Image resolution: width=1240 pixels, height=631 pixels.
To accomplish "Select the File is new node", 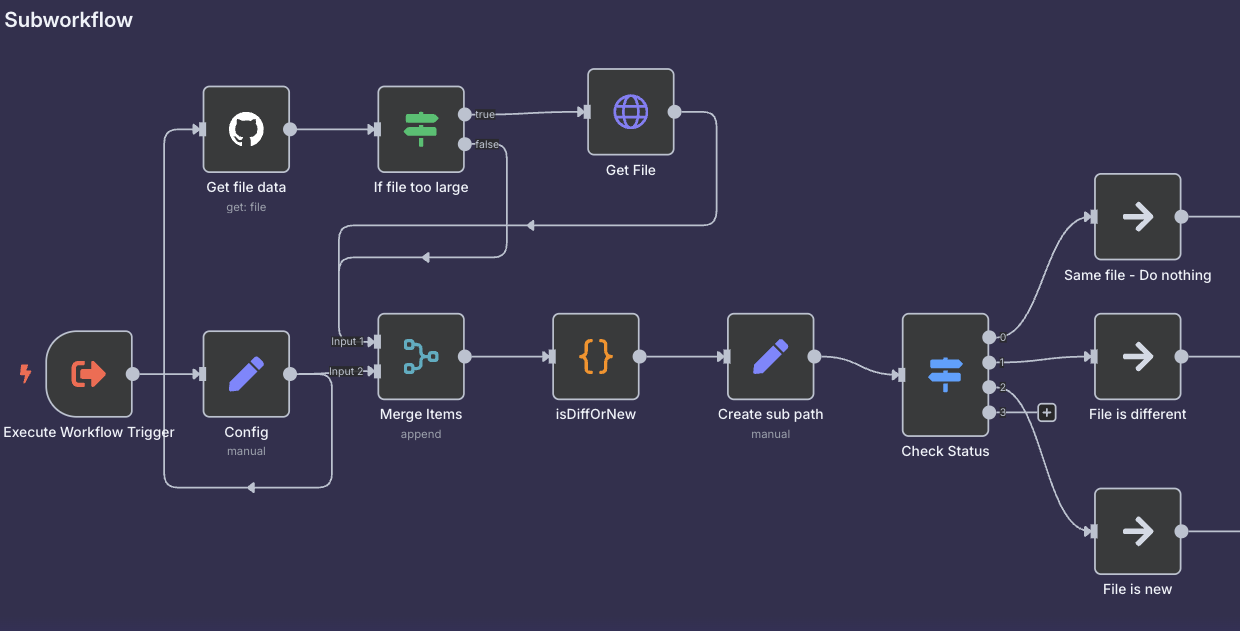I will click(1137, 532).
